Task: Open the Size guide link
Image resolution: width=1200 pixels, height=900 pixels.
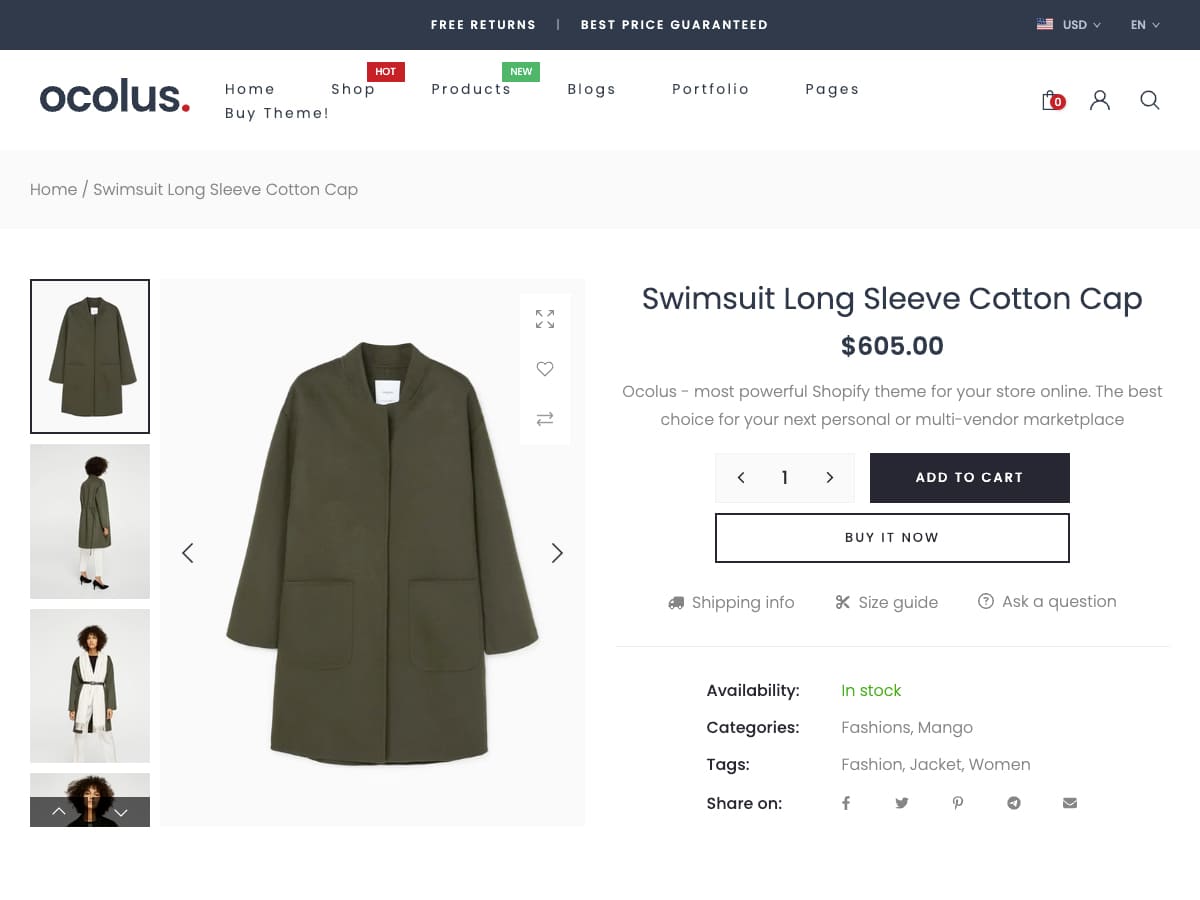Action: click(887, 602)
